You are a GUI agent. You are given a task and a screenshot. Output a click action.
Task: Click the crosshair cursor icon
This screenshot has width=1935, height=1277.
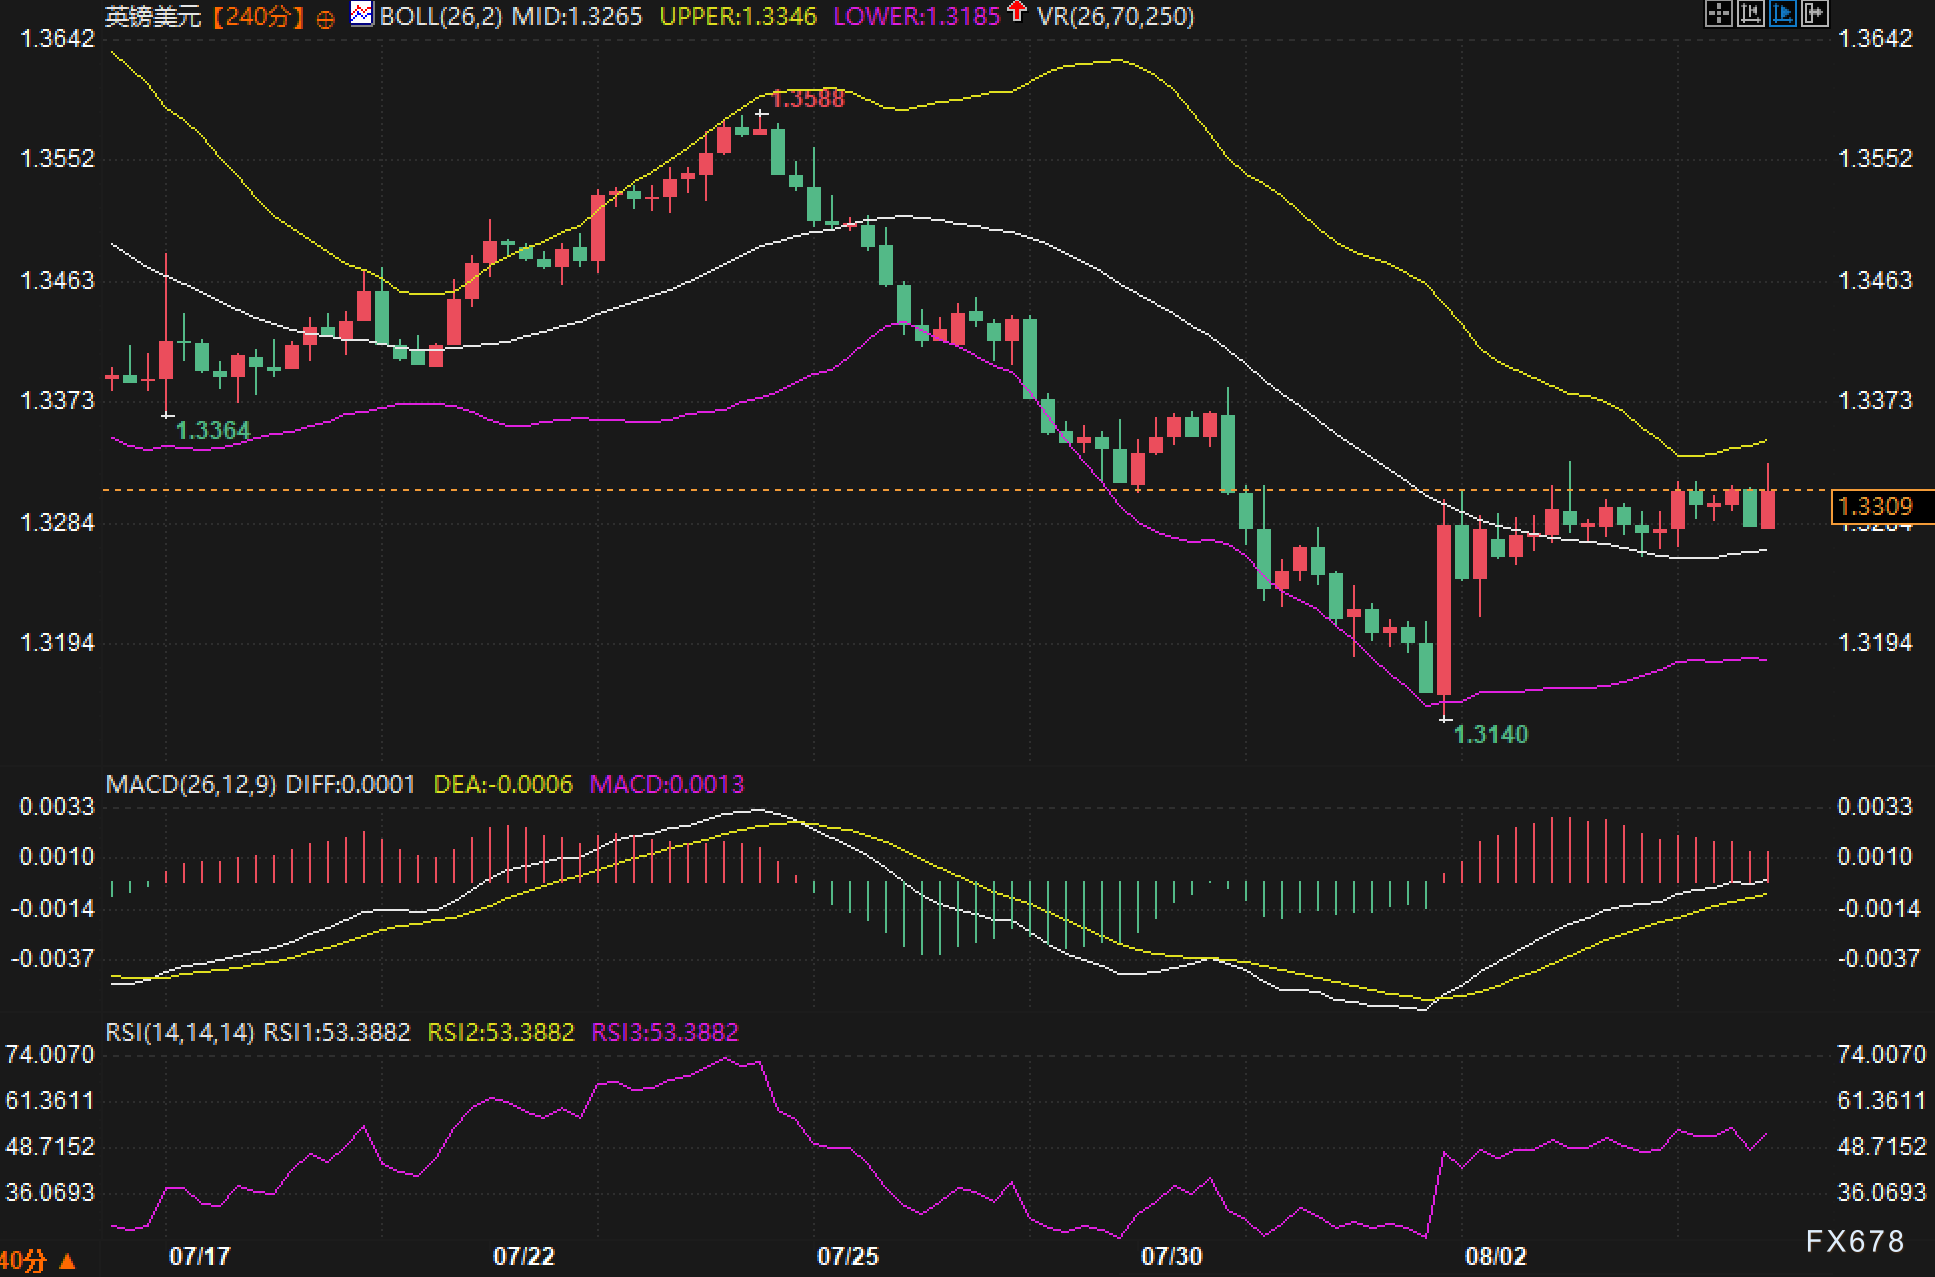[x=1717, y=13]
